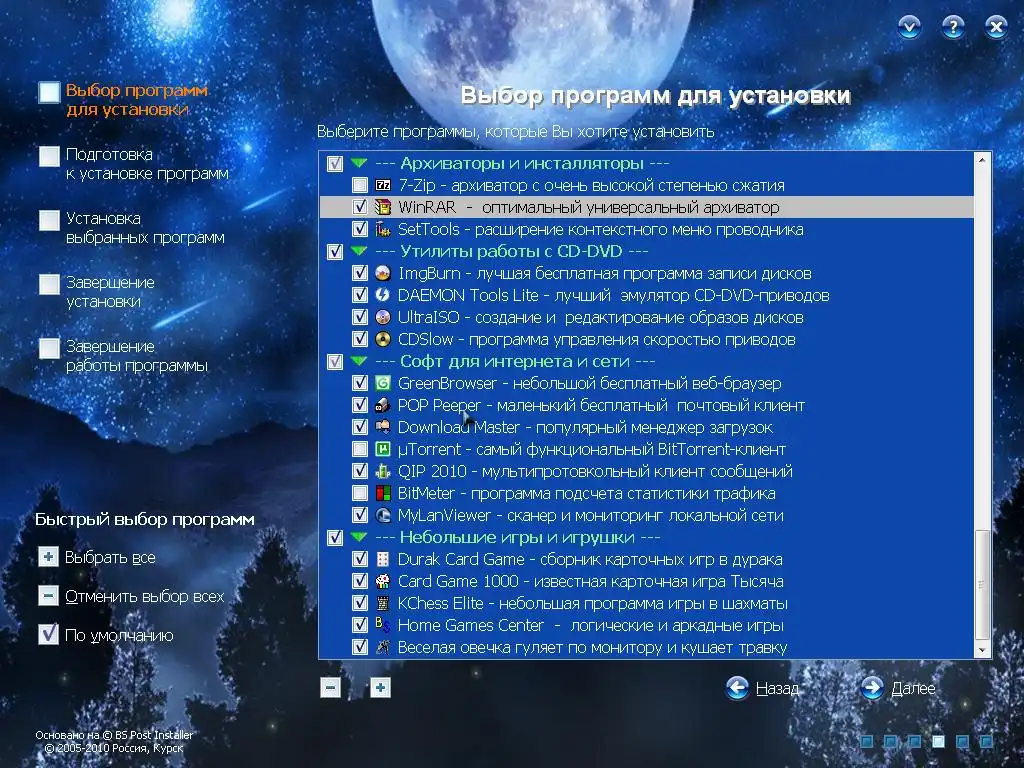Click the µTorrent green icon
Image resolution: width=1024 pixels, height=768 pixels.
click(x=383, y=449)
